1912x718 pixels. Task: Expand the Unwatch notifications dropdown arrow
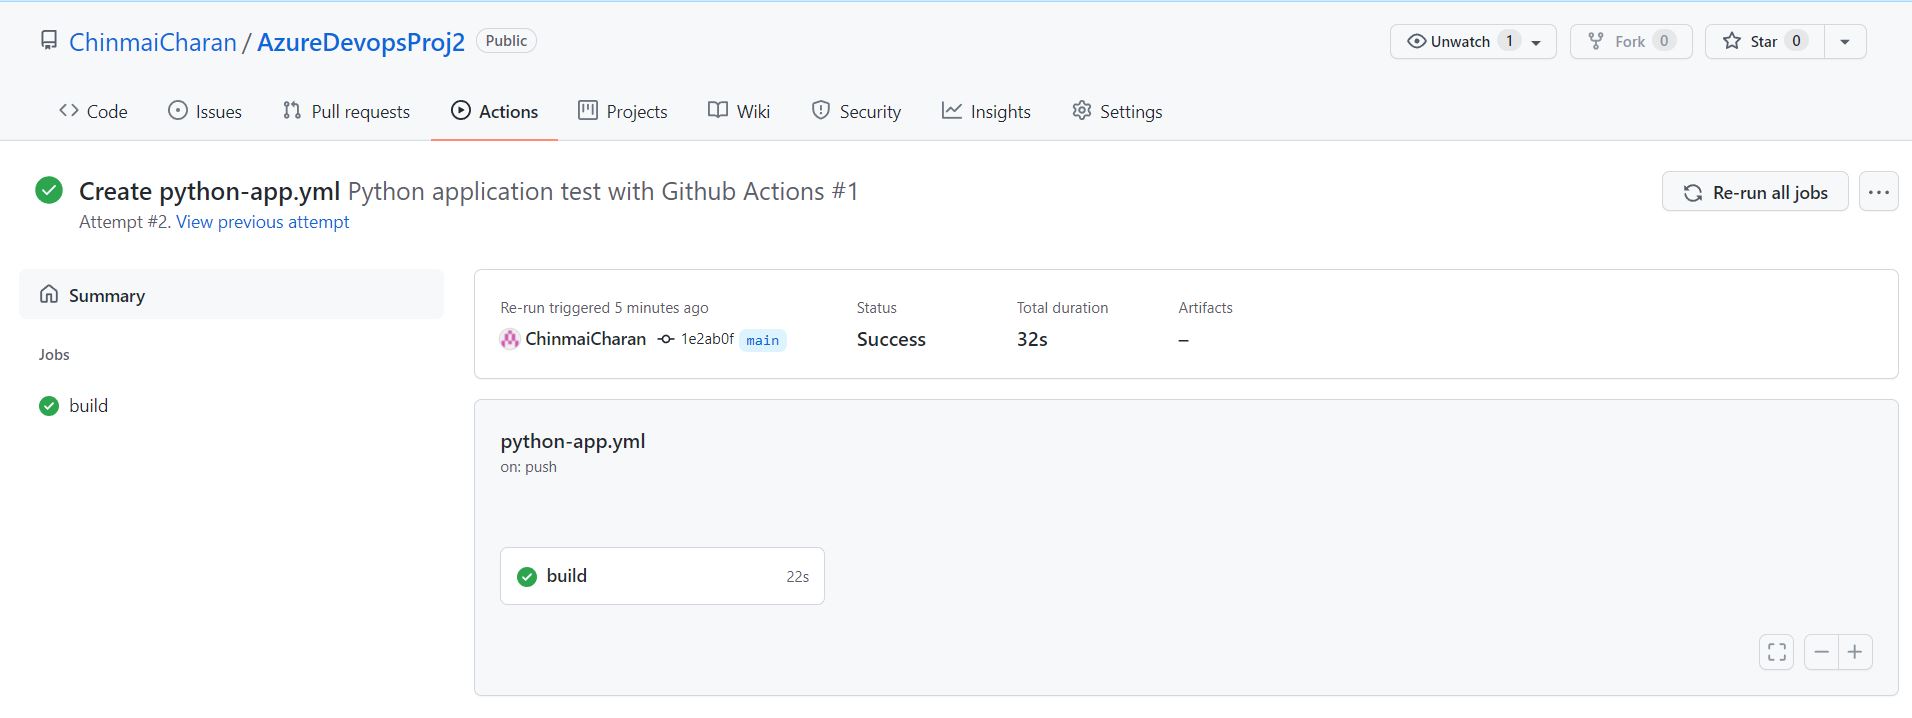pyautogui.click(x=1537, y=42)
